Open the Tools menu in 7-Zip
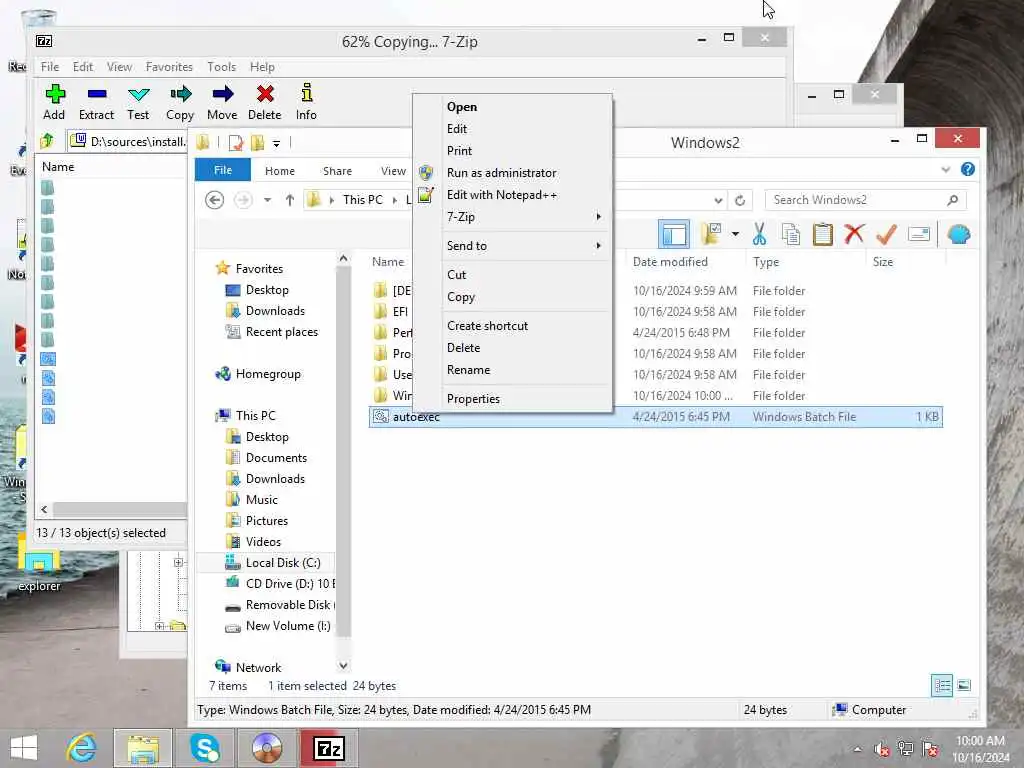The image size is (1024, 768). click(221, 67)
